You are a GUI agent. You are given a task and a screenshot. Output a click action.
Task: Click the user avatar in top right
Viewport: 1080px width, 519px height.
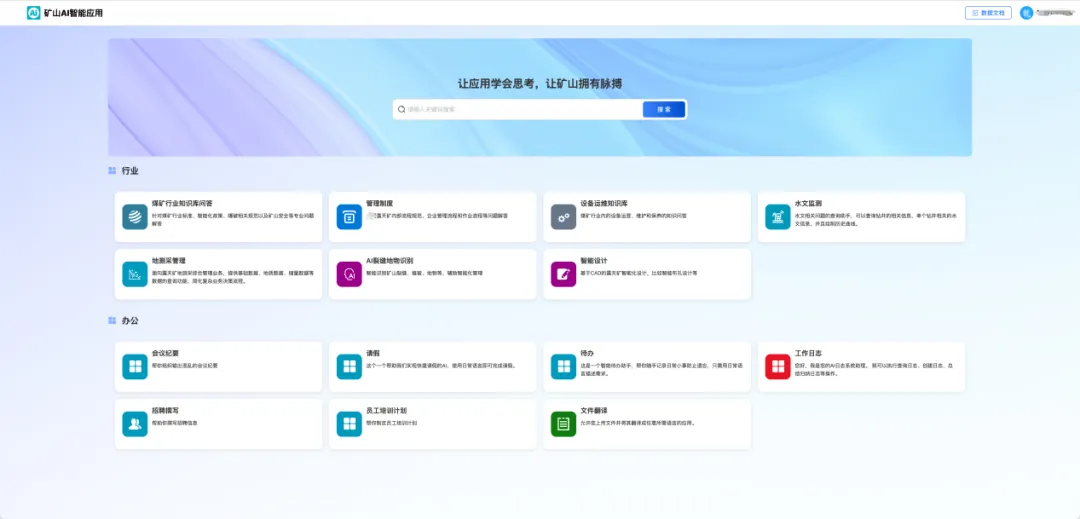pos(1025,13)
